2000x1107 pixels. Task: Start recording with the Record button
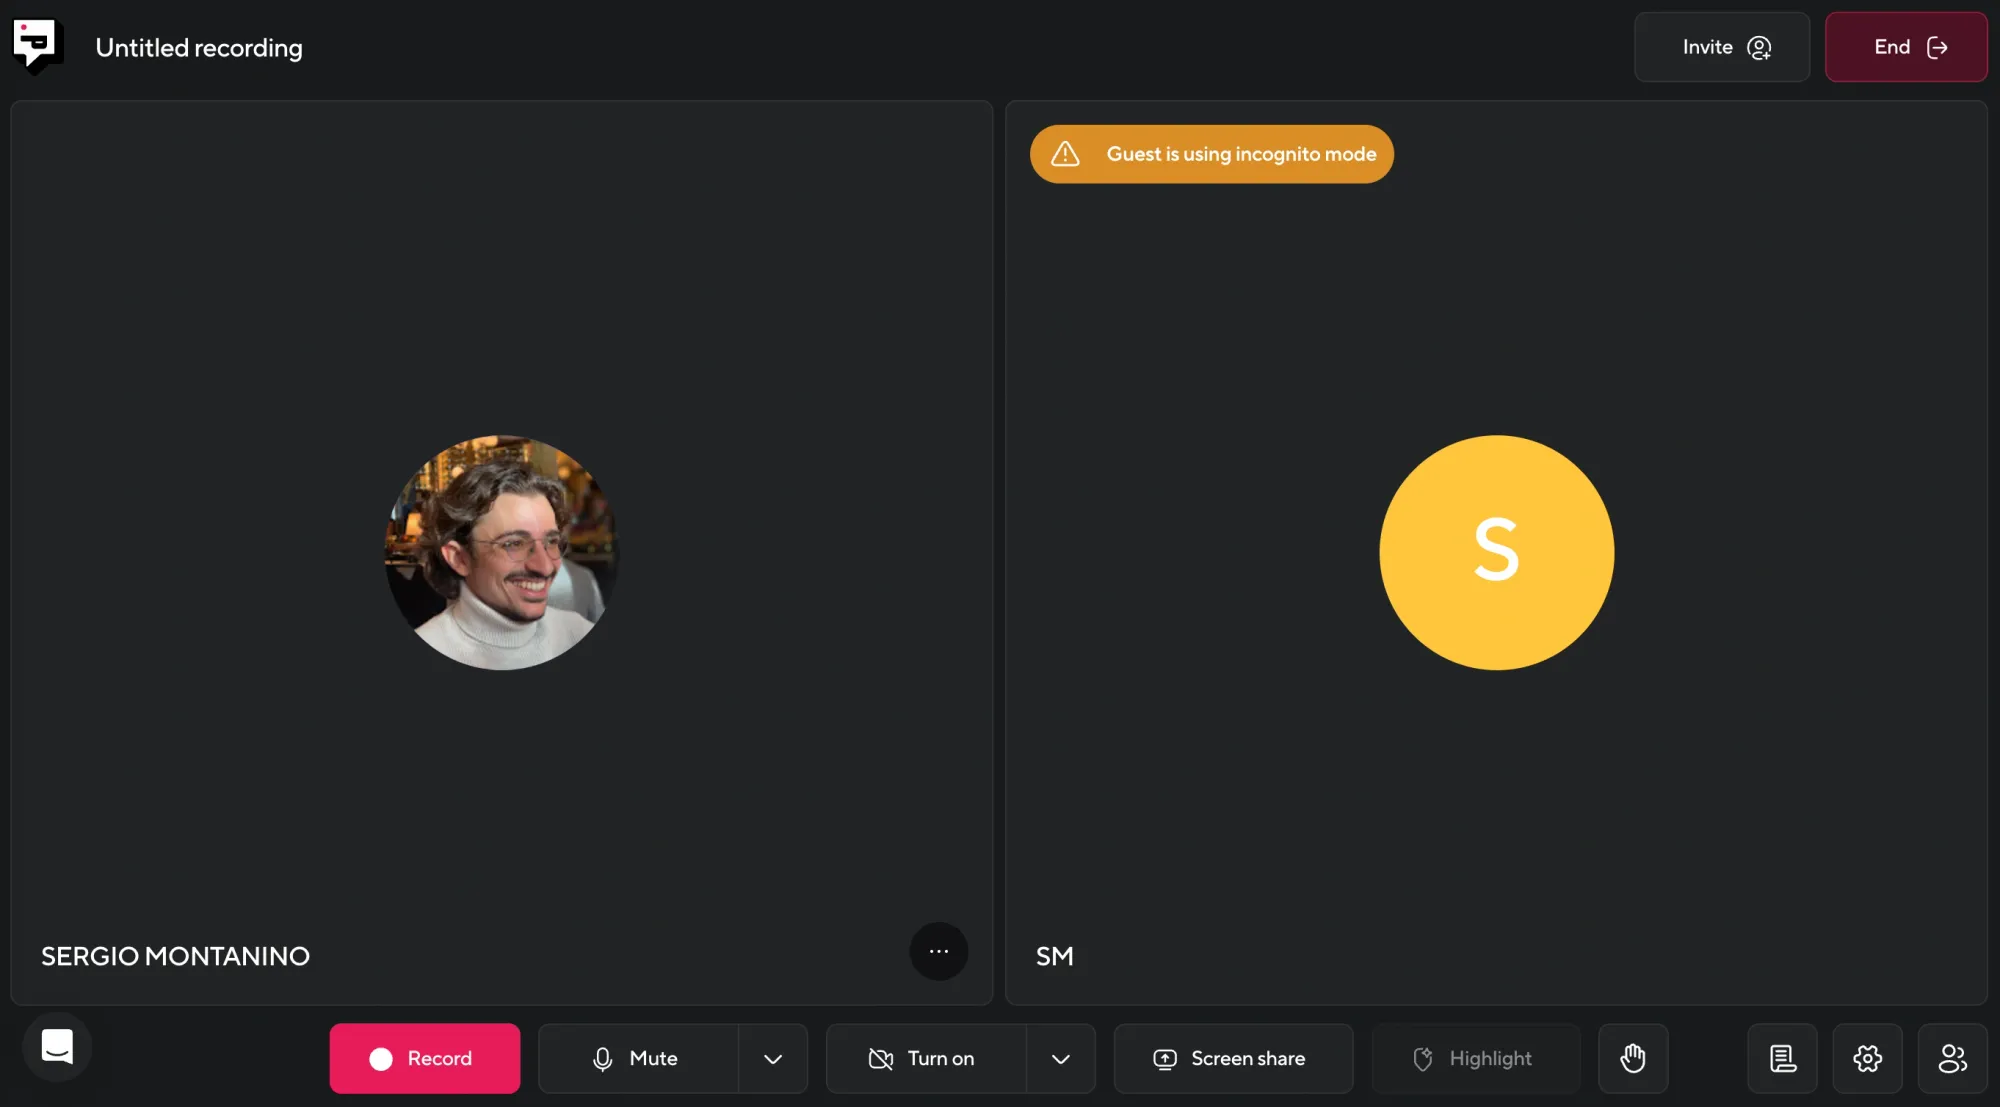pos(424,1058)
